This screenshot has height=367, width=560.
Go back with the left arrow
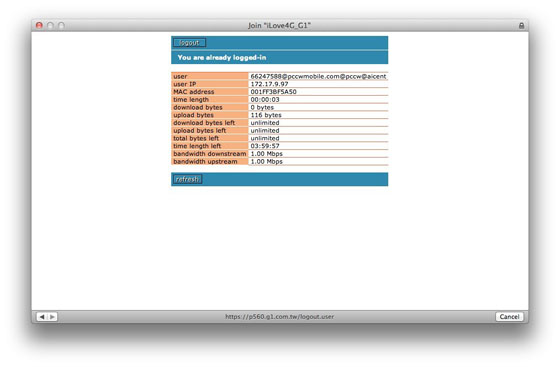click(42, 317)
